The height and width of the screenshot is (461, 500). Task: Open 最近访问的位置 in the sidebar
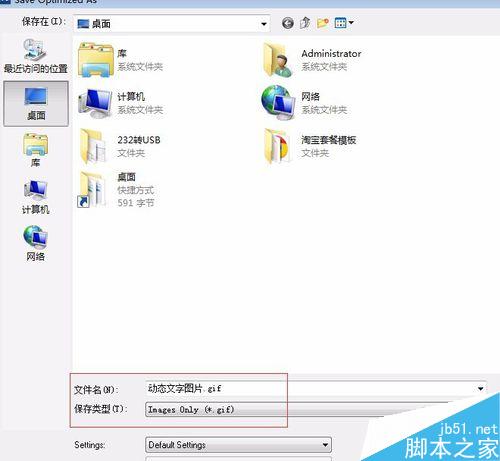pyautogui.click(x=35, y=56)
